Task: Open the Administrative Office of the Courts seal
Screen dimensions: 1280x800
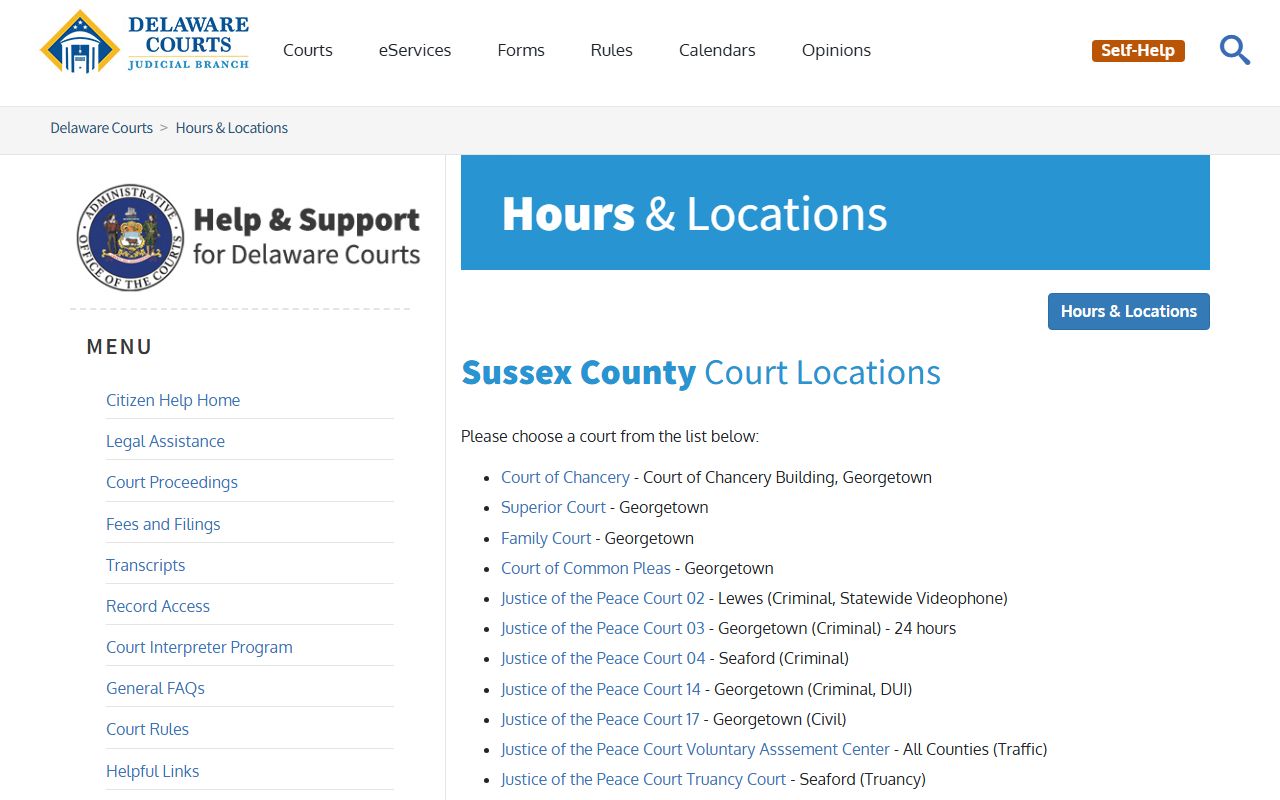Action: 130,237
